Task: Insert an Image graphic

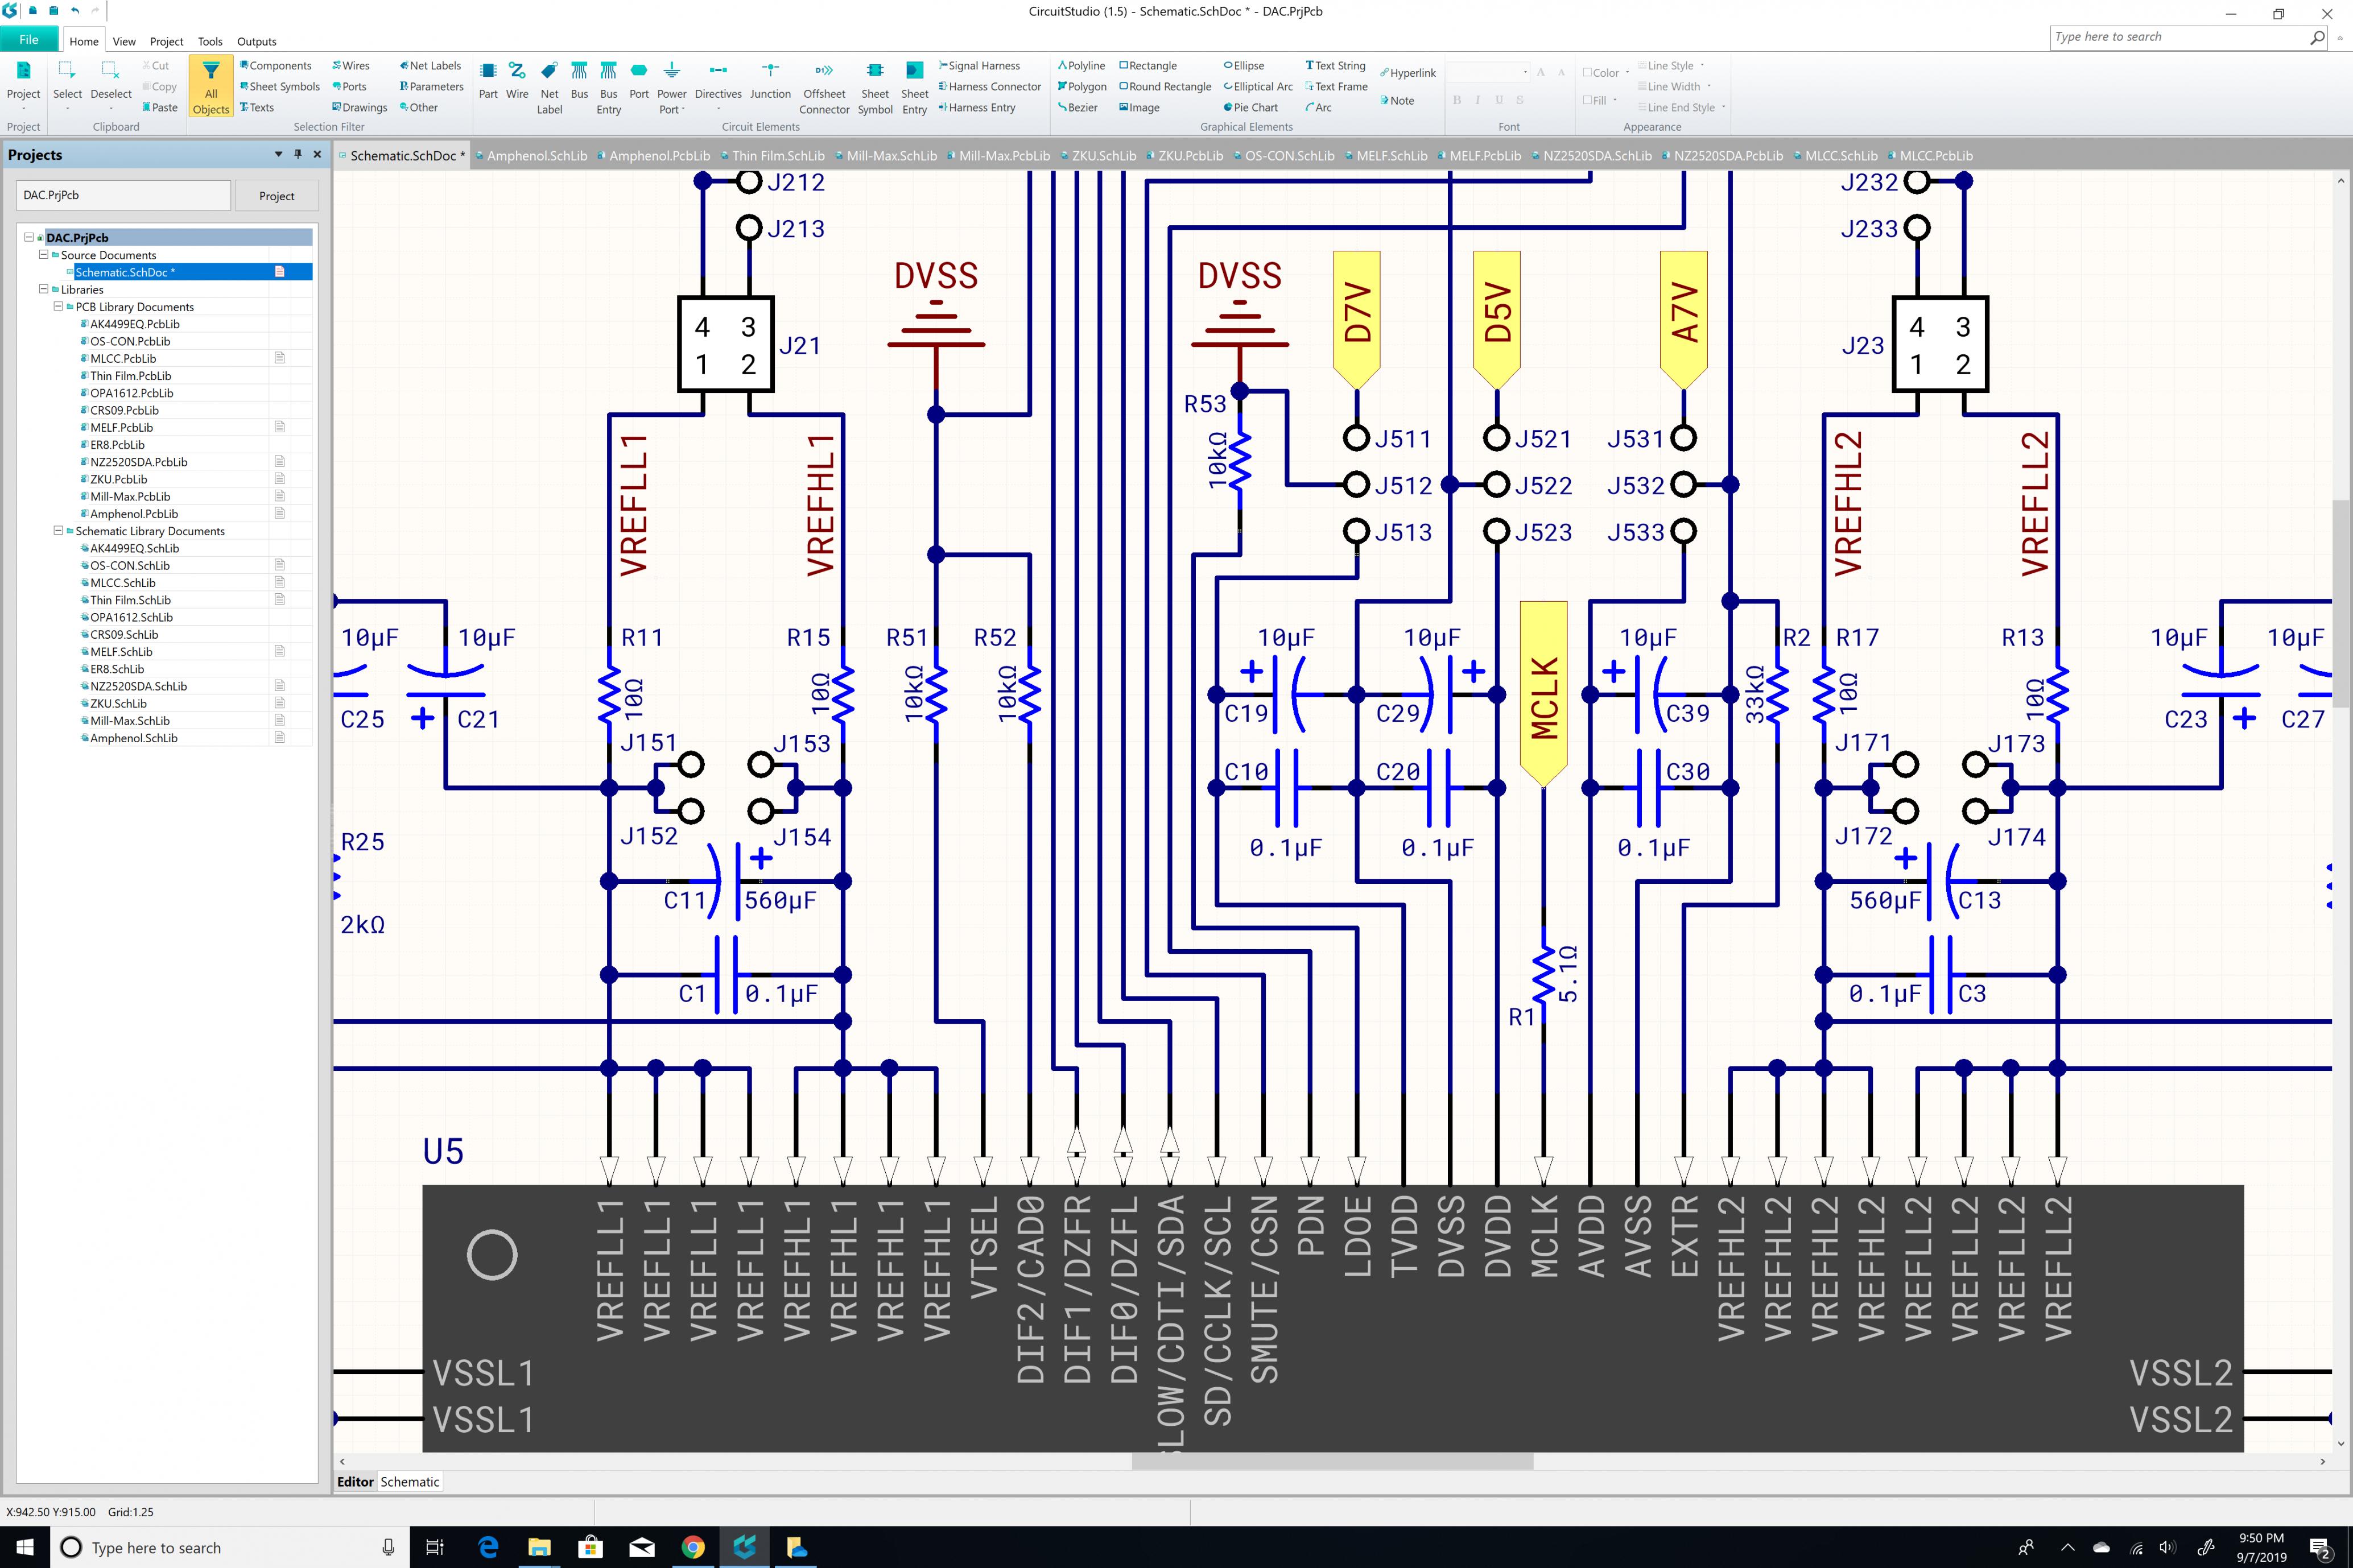Action: pyautogui.click(x=1139, y=108)
